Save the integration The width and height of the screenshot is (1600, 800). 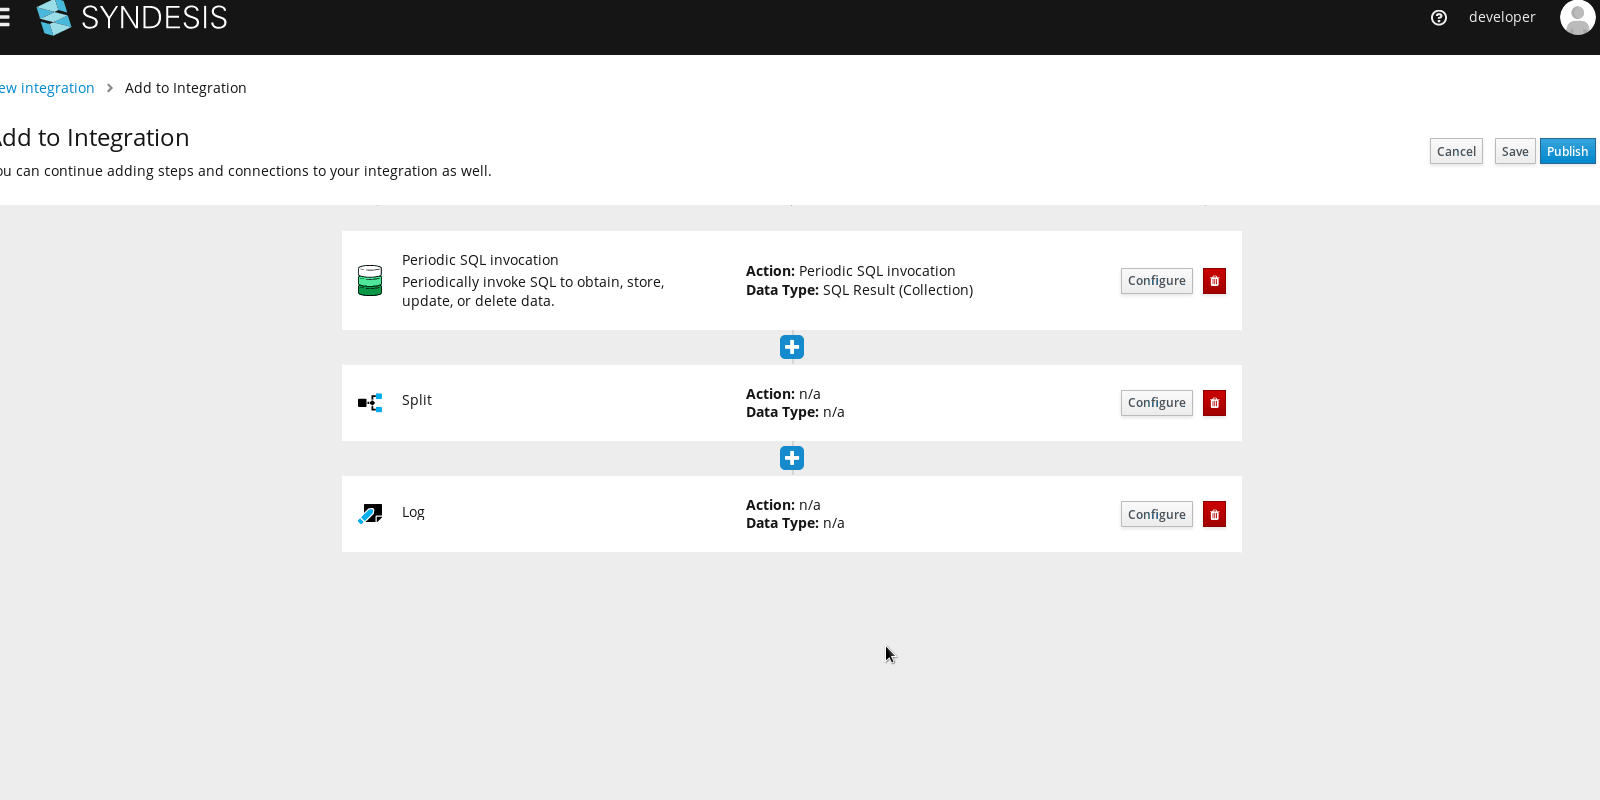pyautogui.click(x=1515, y=151)
